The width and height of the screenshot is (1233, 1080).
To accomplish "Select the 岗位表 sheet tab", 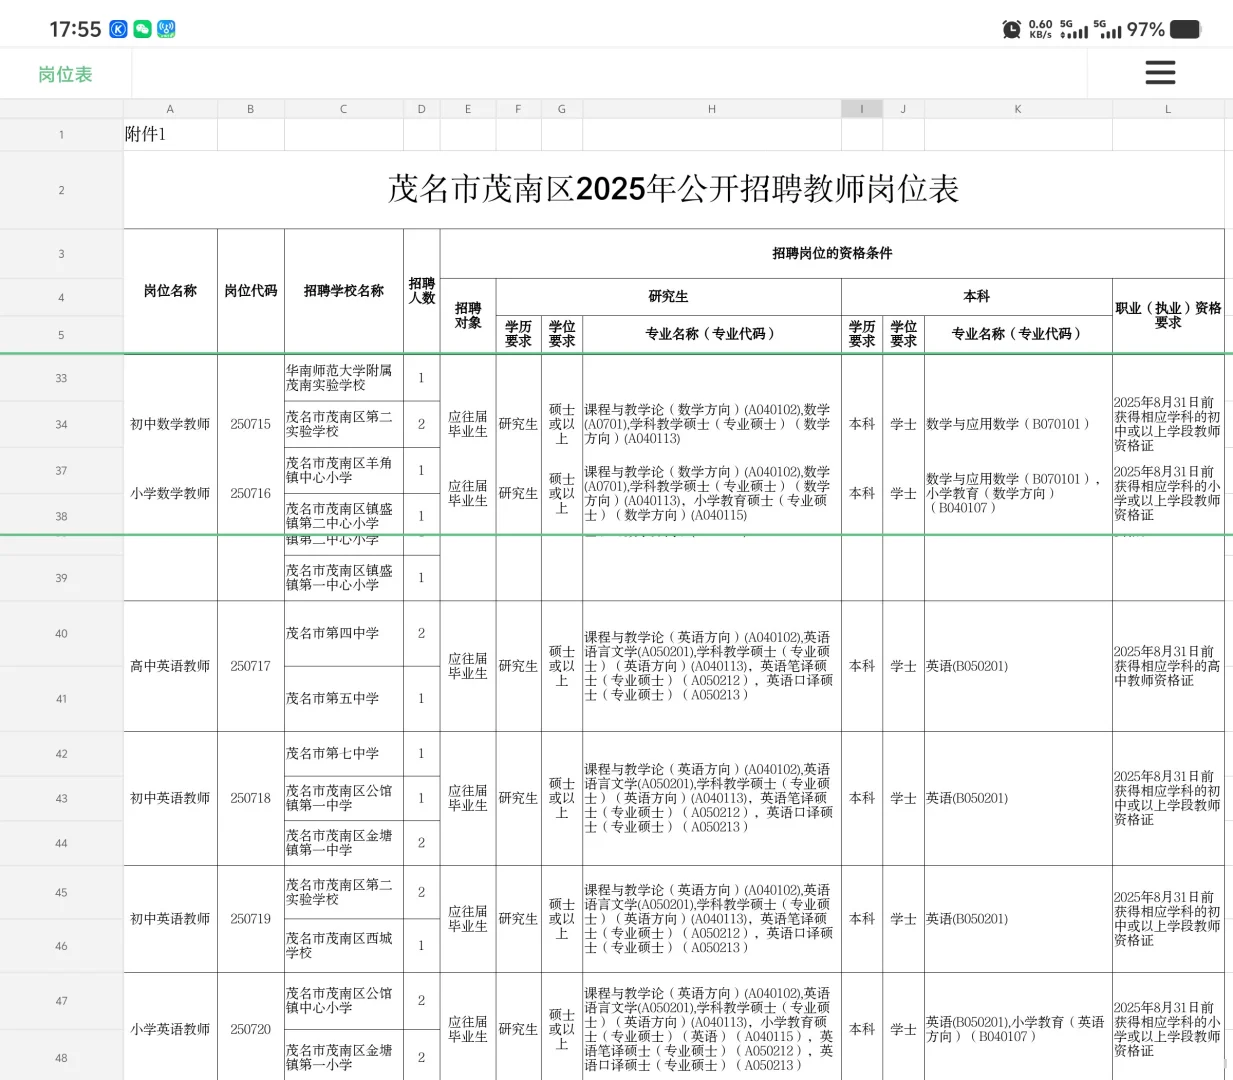I will pos(65,74).
